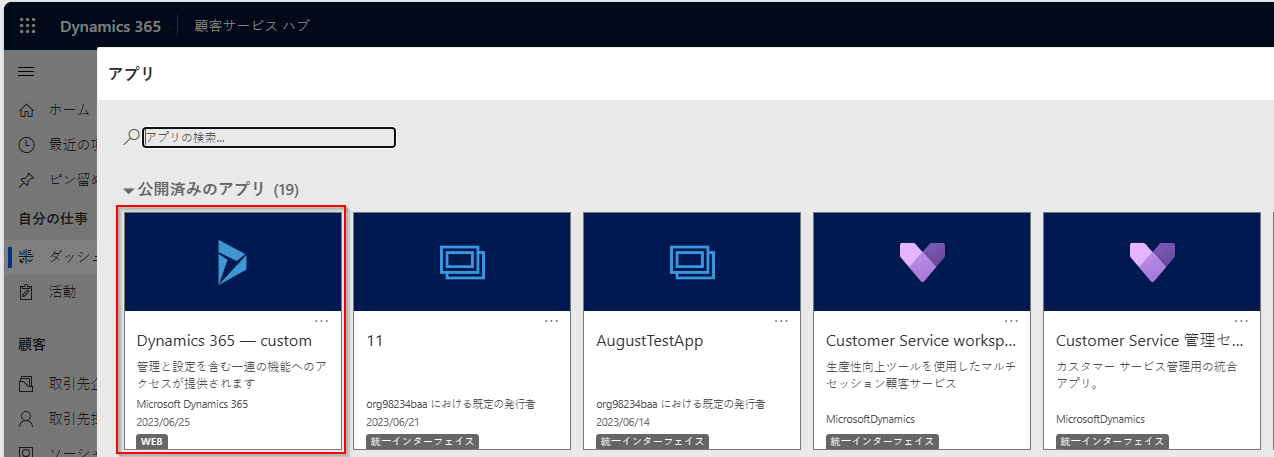Screen dimensions: 1274x457
Task: Click the Dynamics 365 header link
Action: tap(110, 26)
